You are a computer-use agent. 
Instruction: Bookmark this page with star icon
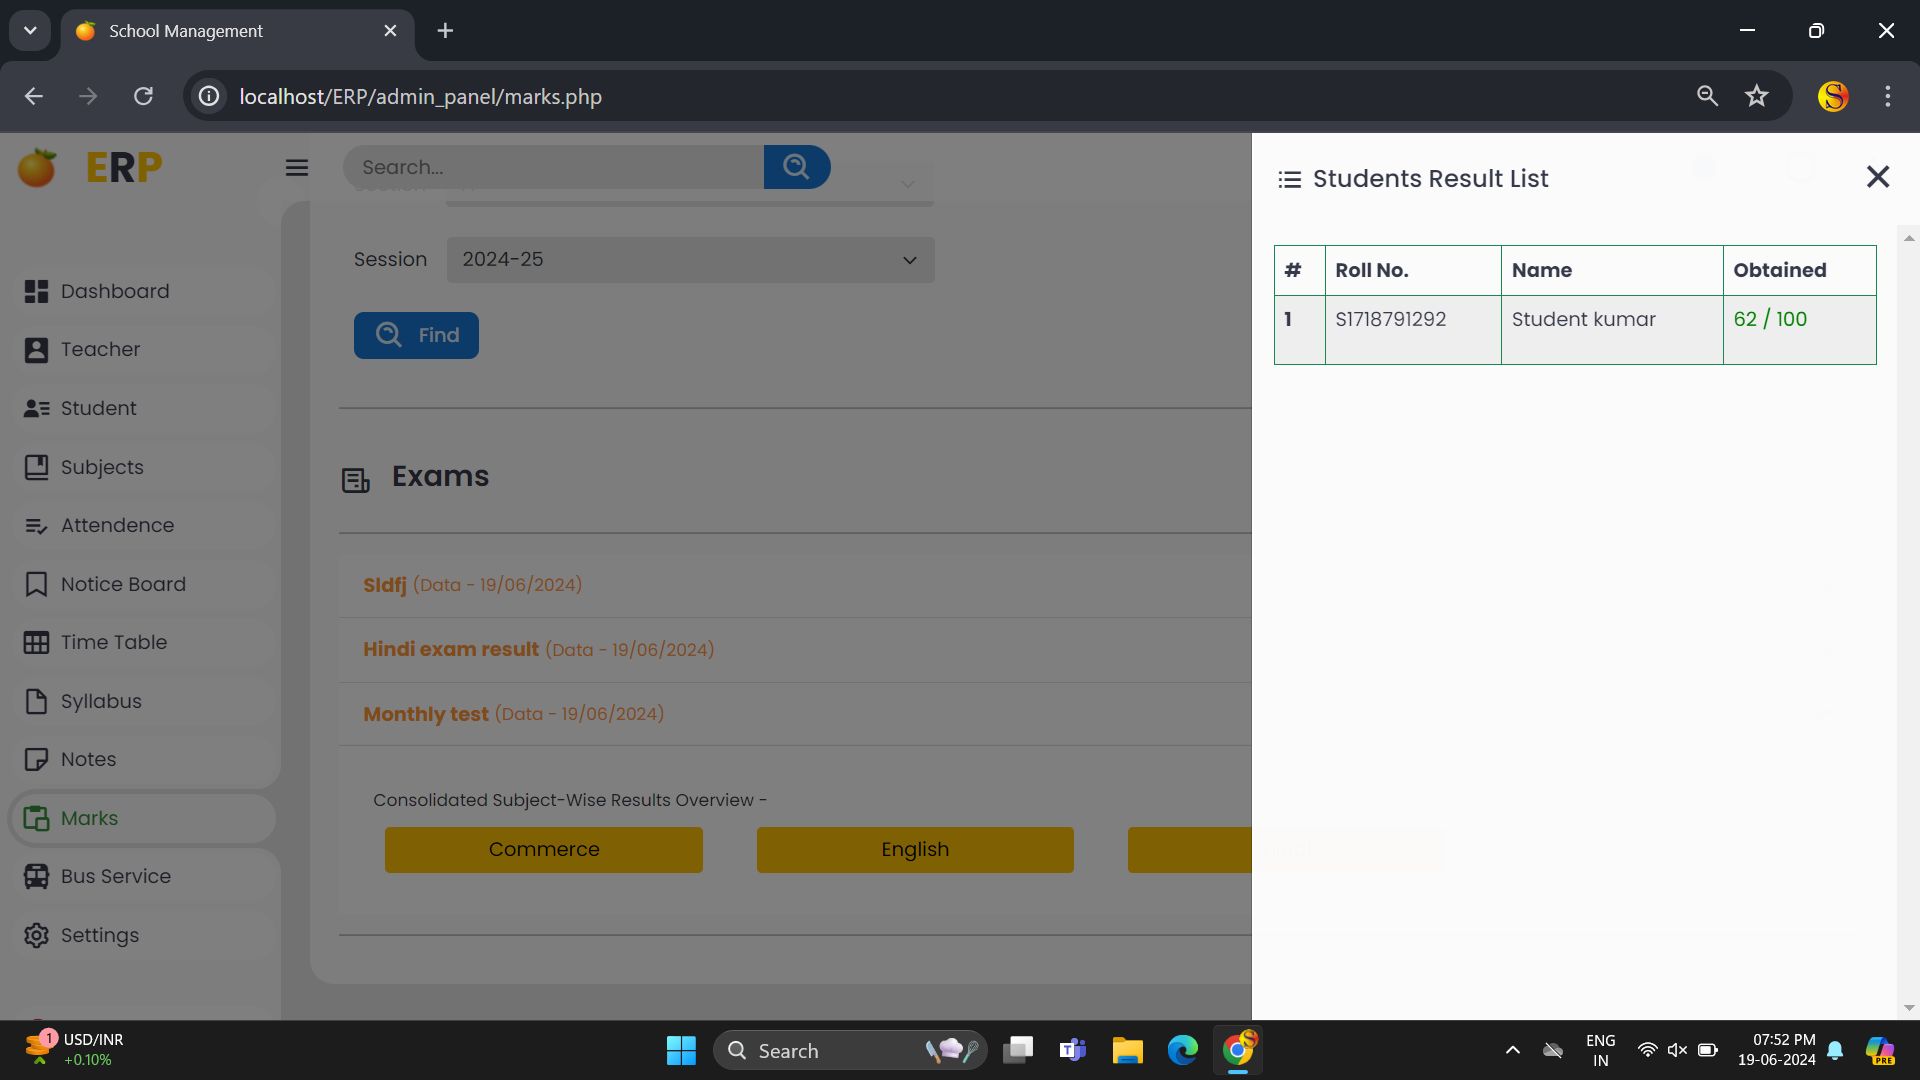(x=1756, y=96)
